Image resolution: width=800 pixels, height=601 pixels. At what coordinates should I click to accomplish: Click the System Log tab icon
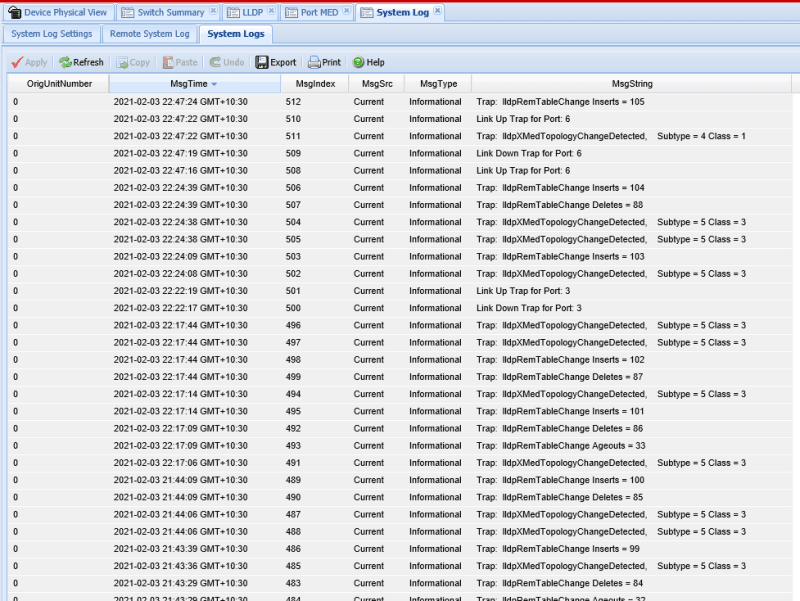point(366,12)
